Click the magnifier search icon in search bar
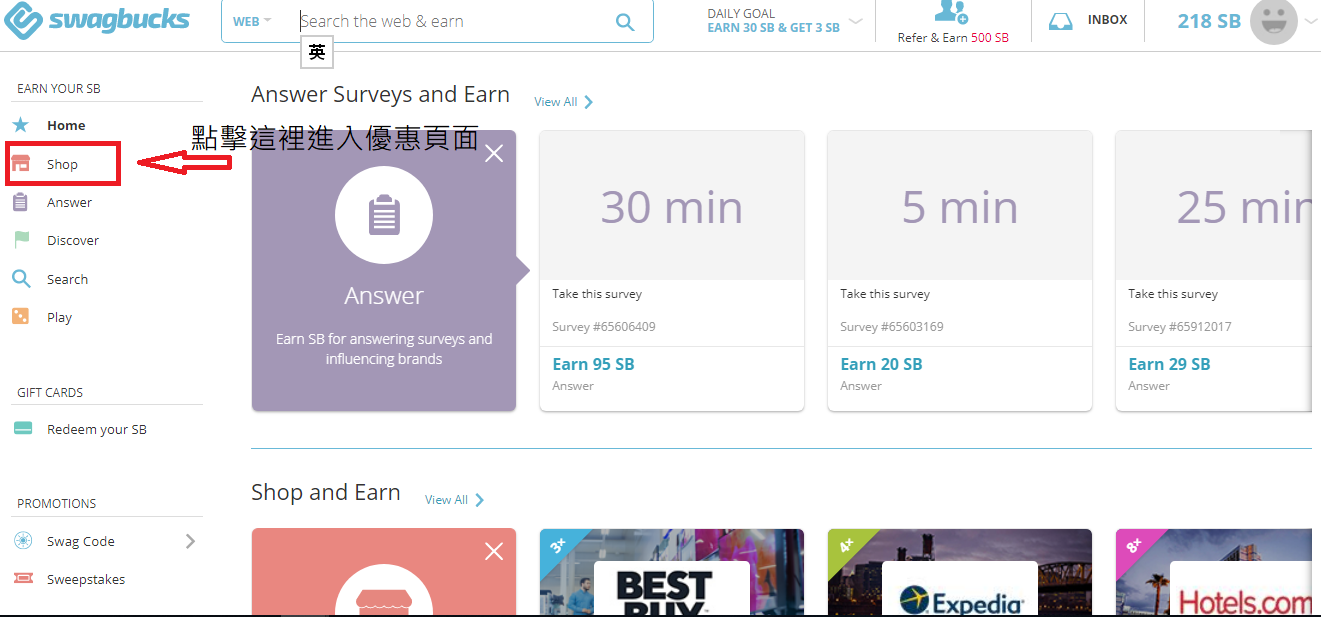The width and height of the screenshot is (1321, 617). pos(625,22)
